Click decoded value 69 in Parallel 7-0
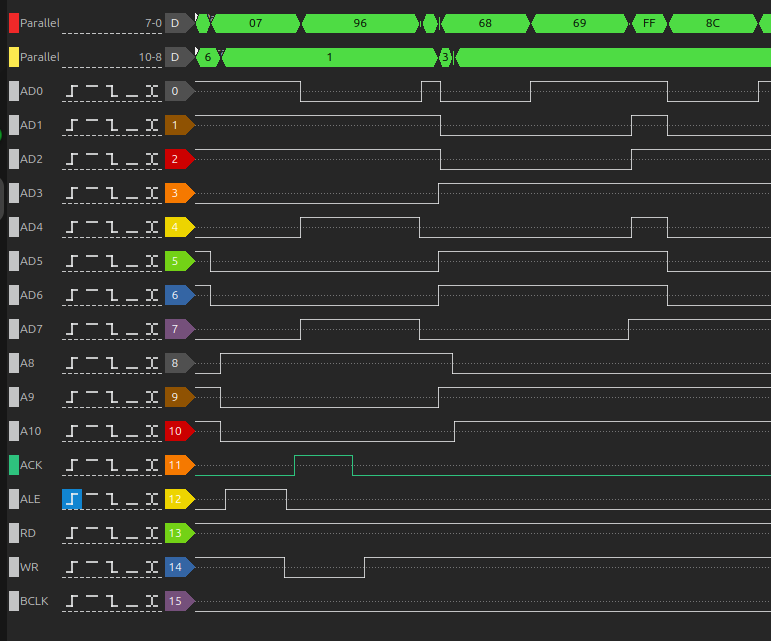This screenshot has height=641, width=771. tap(580, 23)
